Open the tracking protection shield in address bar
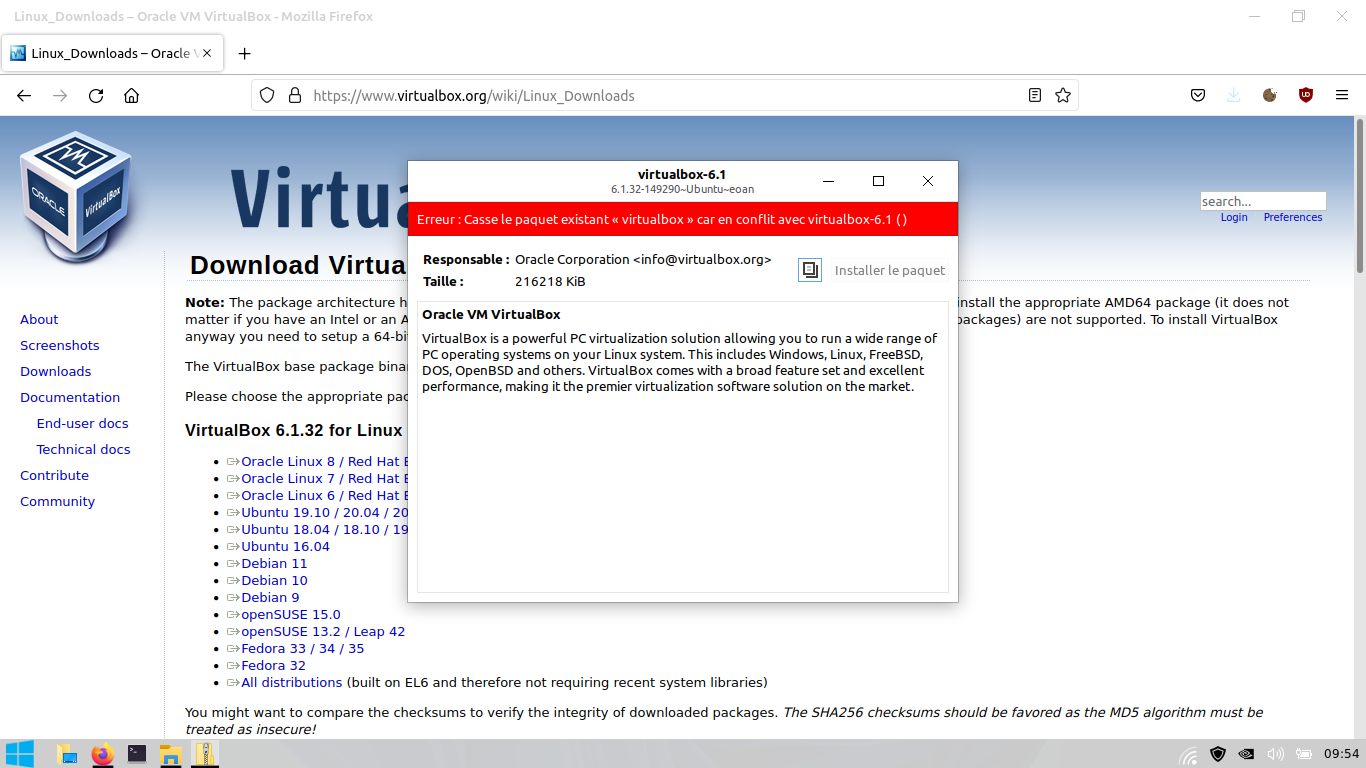 [x=267, y=96]
